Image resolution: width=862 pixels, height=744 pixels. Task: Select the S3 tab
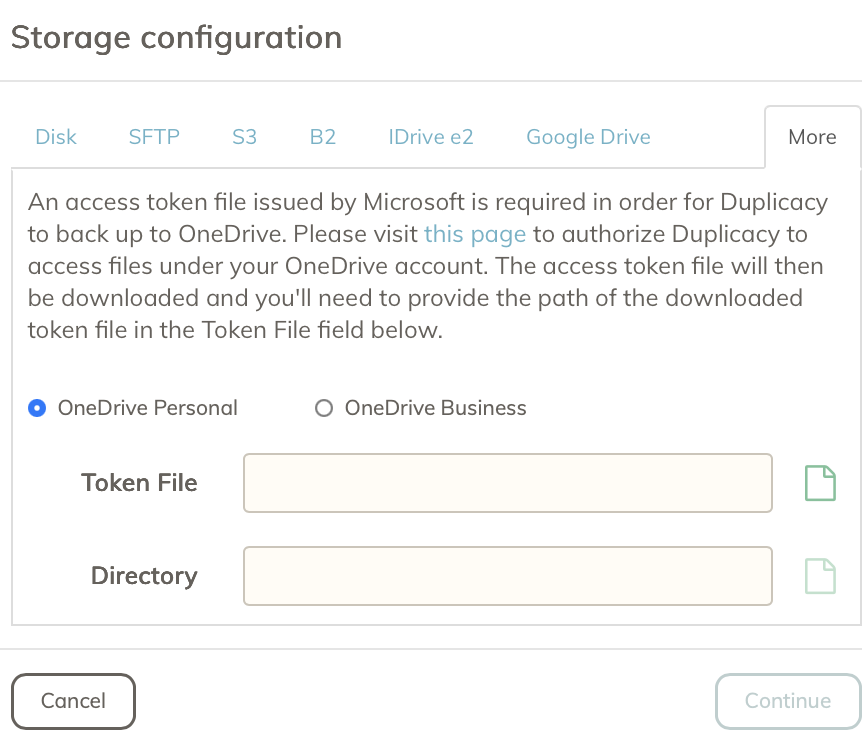244,137
